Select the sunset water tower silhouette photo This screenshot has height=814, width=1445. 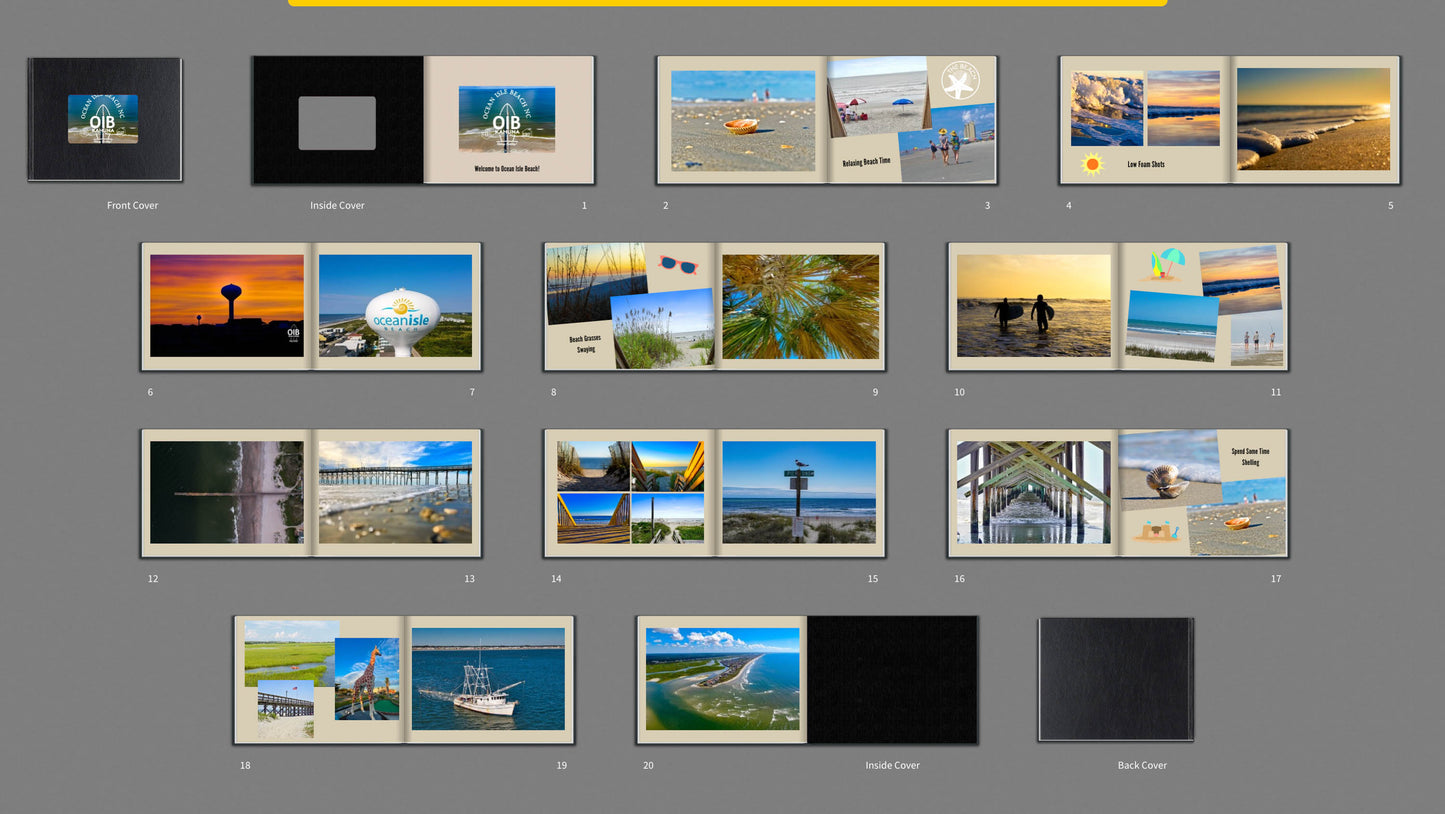coord(227,305)
